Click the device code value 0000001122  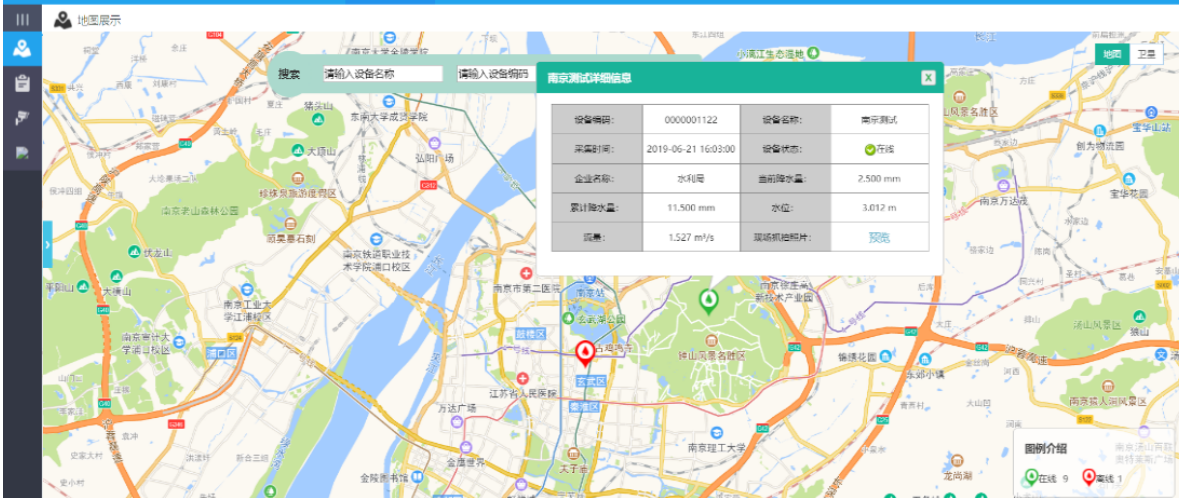pyautogui.click(x=690, y=119)
